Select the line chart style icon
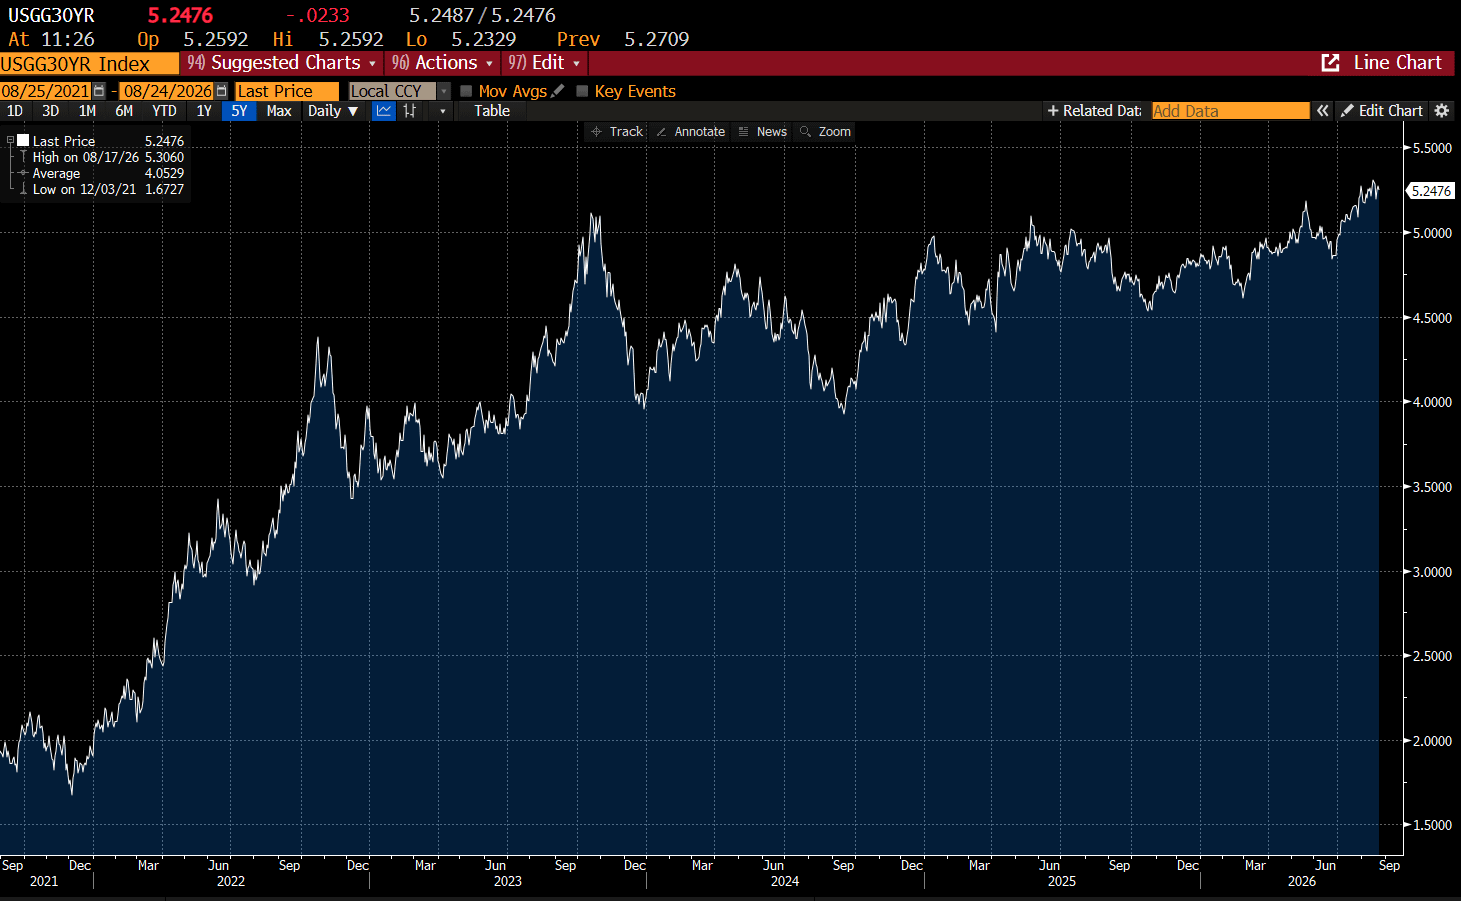 383,111
